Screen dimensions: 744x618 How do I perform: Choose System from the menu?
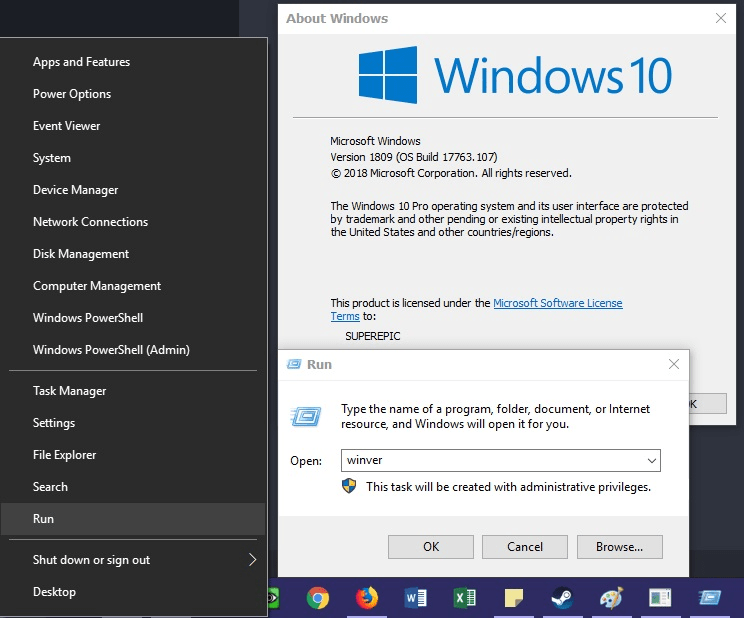(x=133, y=158)
